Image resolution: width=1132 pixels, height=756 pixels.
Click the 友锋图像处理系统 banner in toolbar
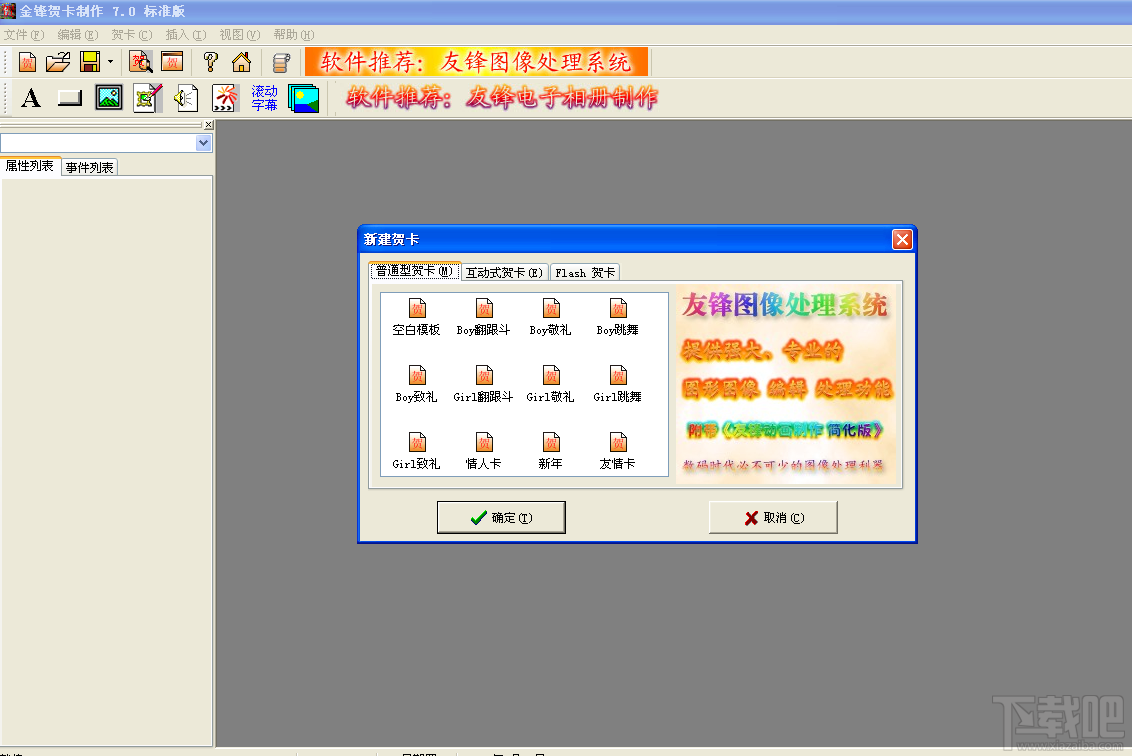pyautogui.click(x=476, y=62)
